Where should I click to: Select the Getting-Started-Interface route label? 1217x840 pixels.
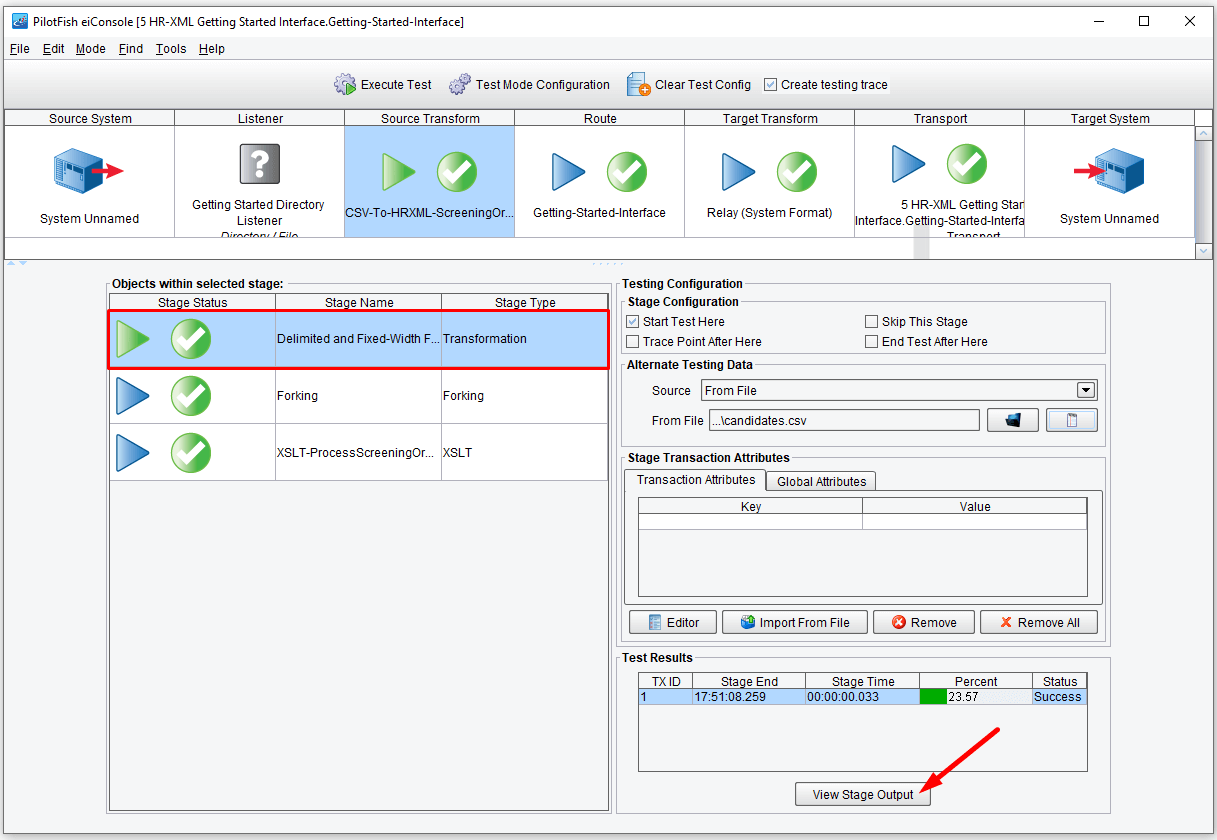(599, 213)
